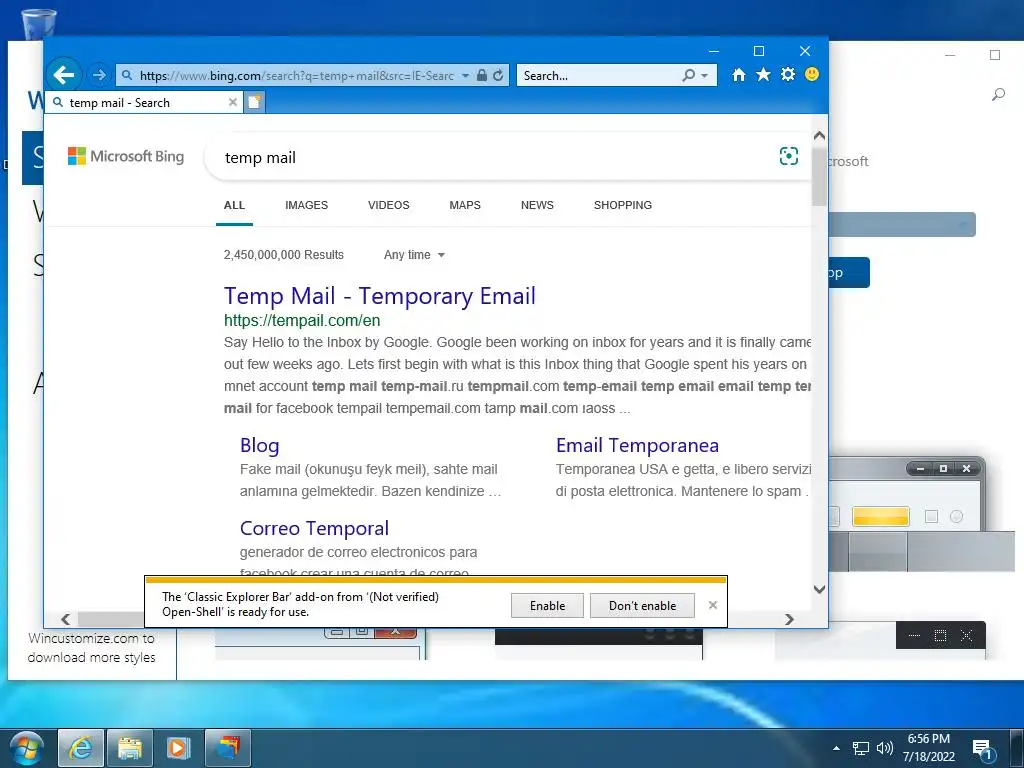Click the Microsoft Bing logo
The image size is (1024, 768).
click(126, 156)
